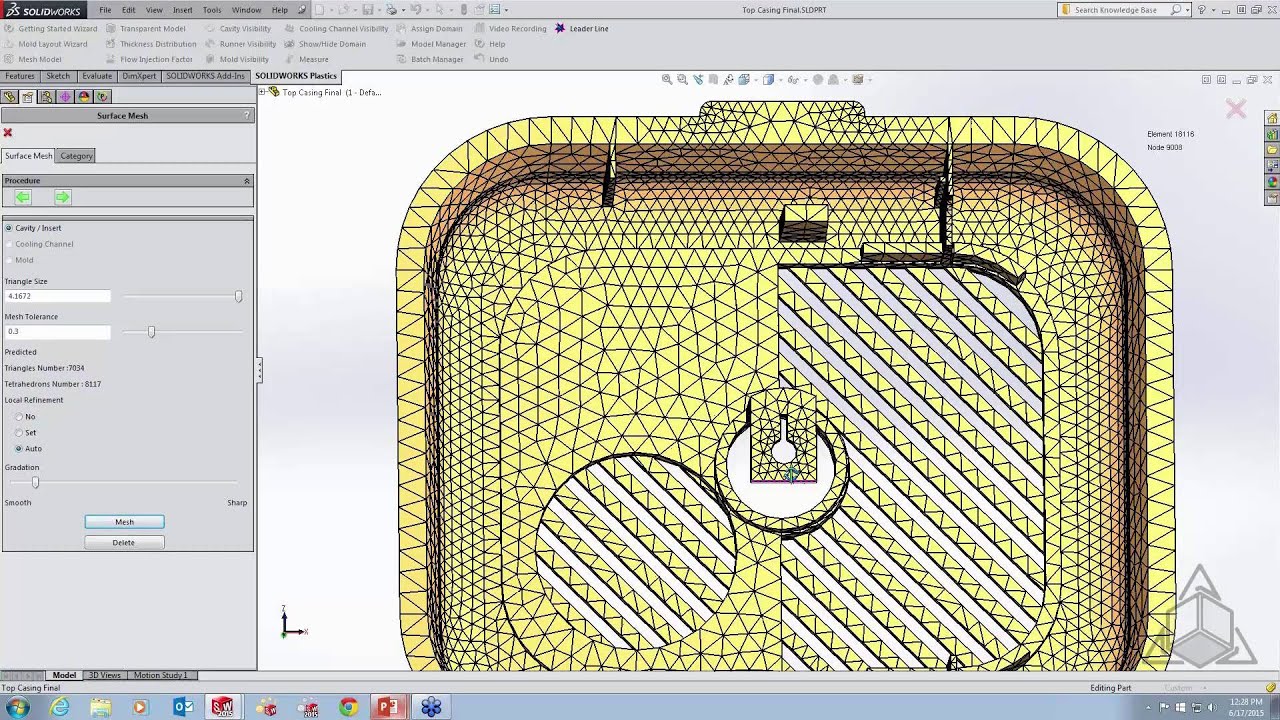Select the Measure tool

307,59
